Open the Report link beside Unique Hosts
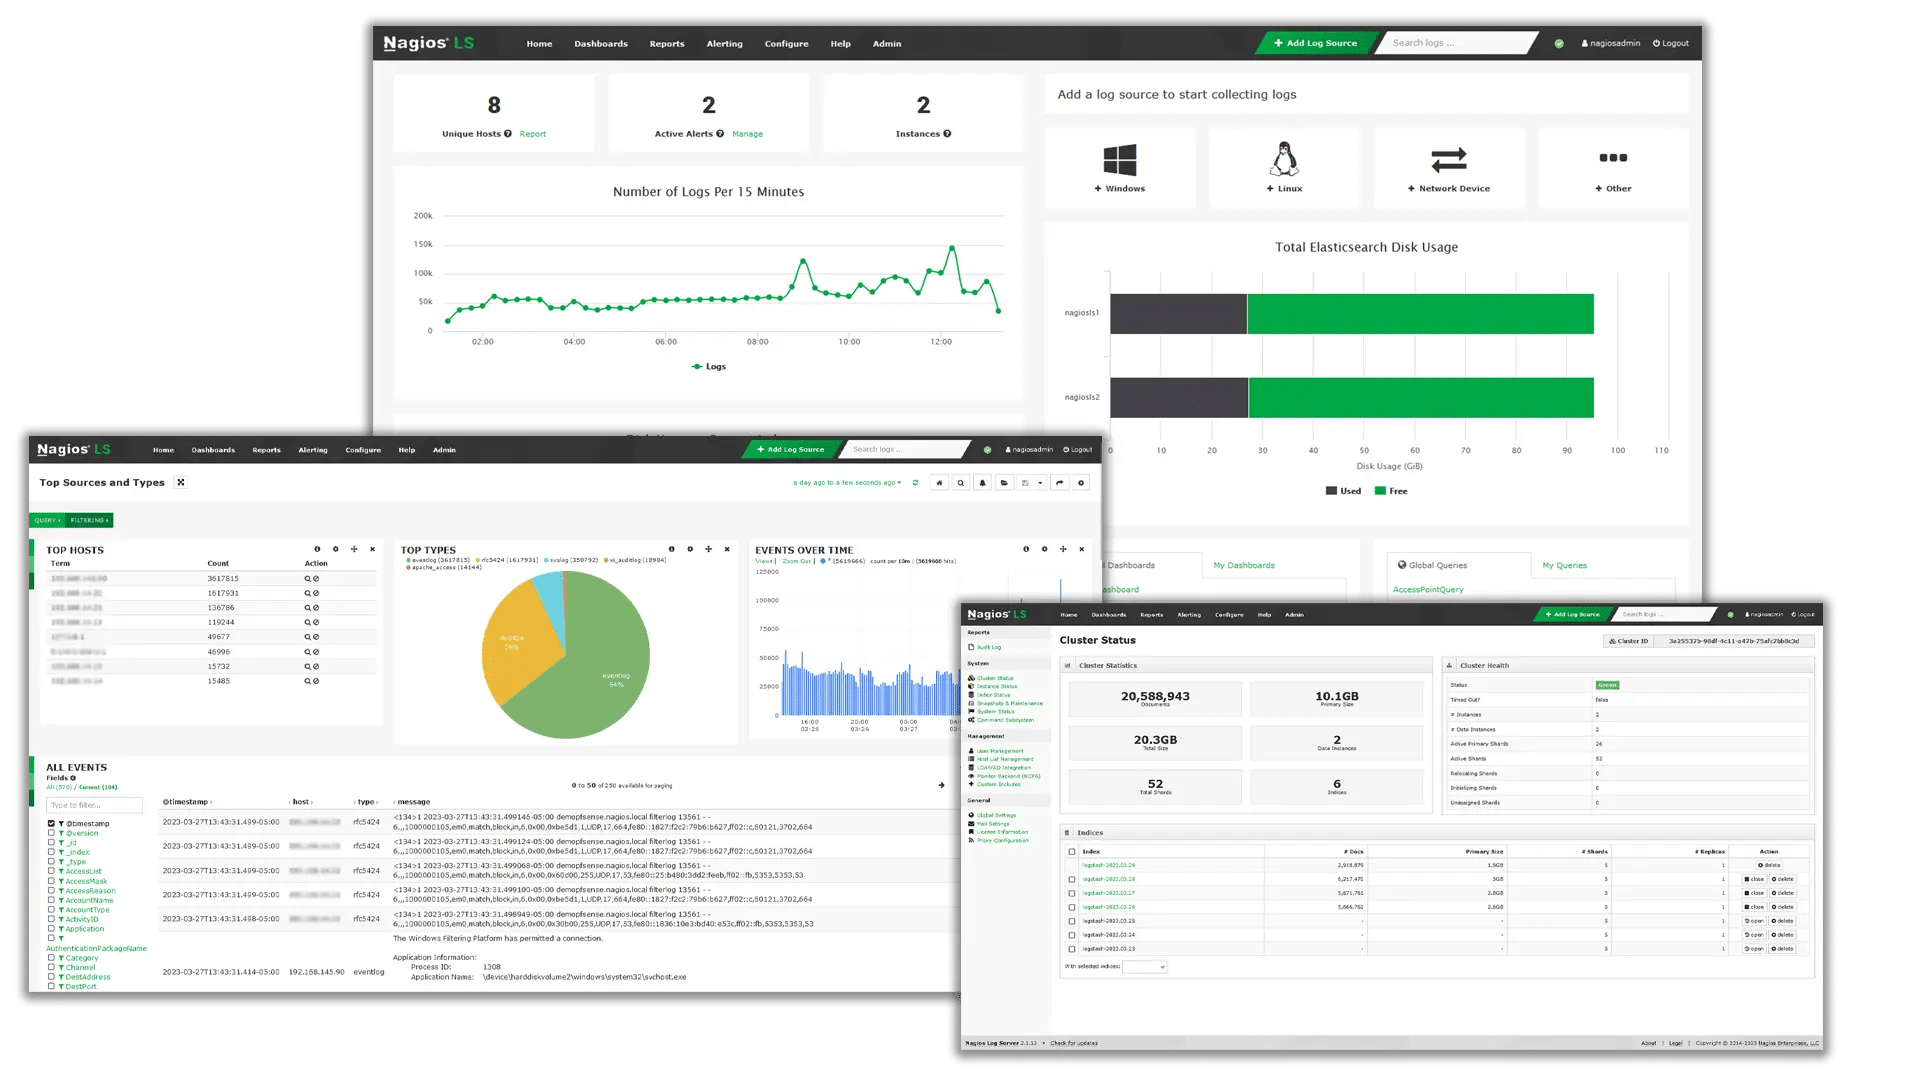Screen dimensions: 1920x1080 533,134
